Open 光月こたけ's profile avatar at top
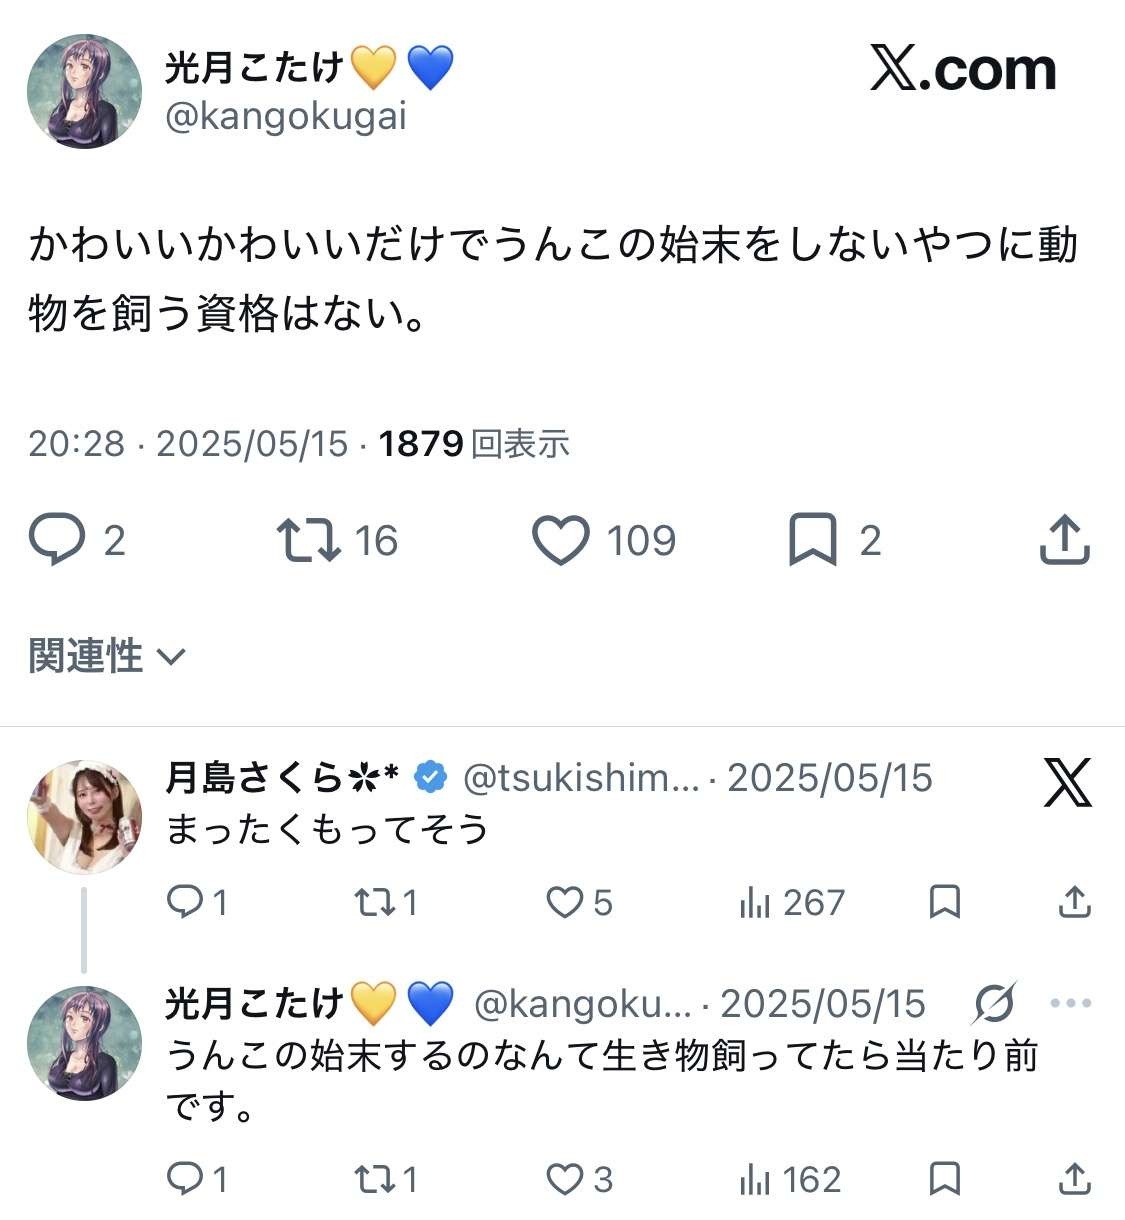Viewport: 1125px width, 1220px height. click(x=84, y=92)
